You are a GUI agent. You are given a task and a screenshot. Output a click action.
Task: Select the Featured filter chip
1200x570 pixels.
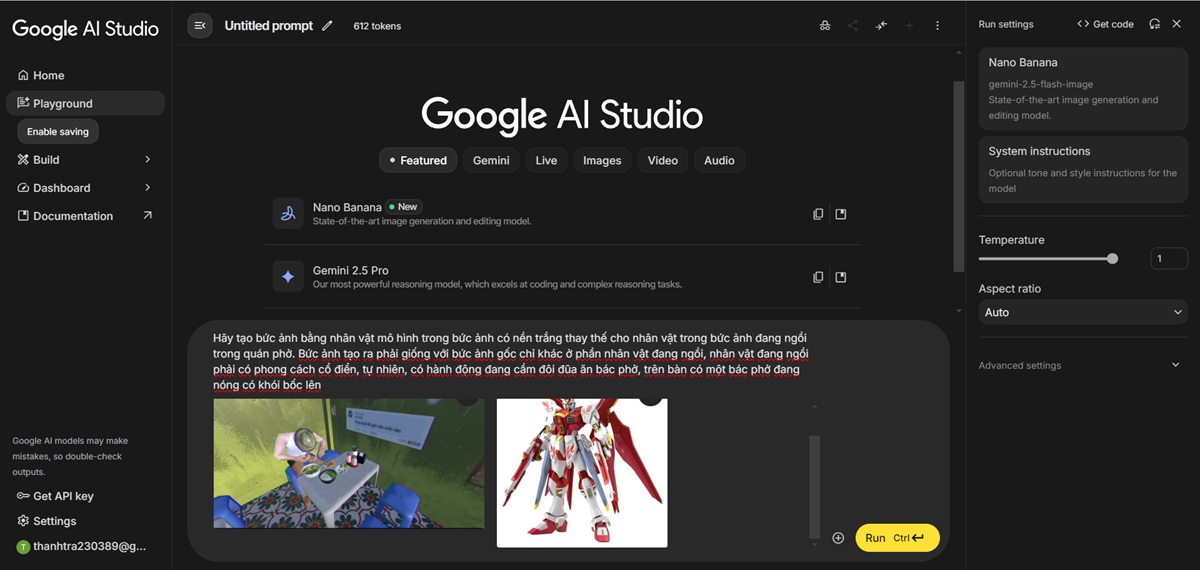[x=418, y=160]
